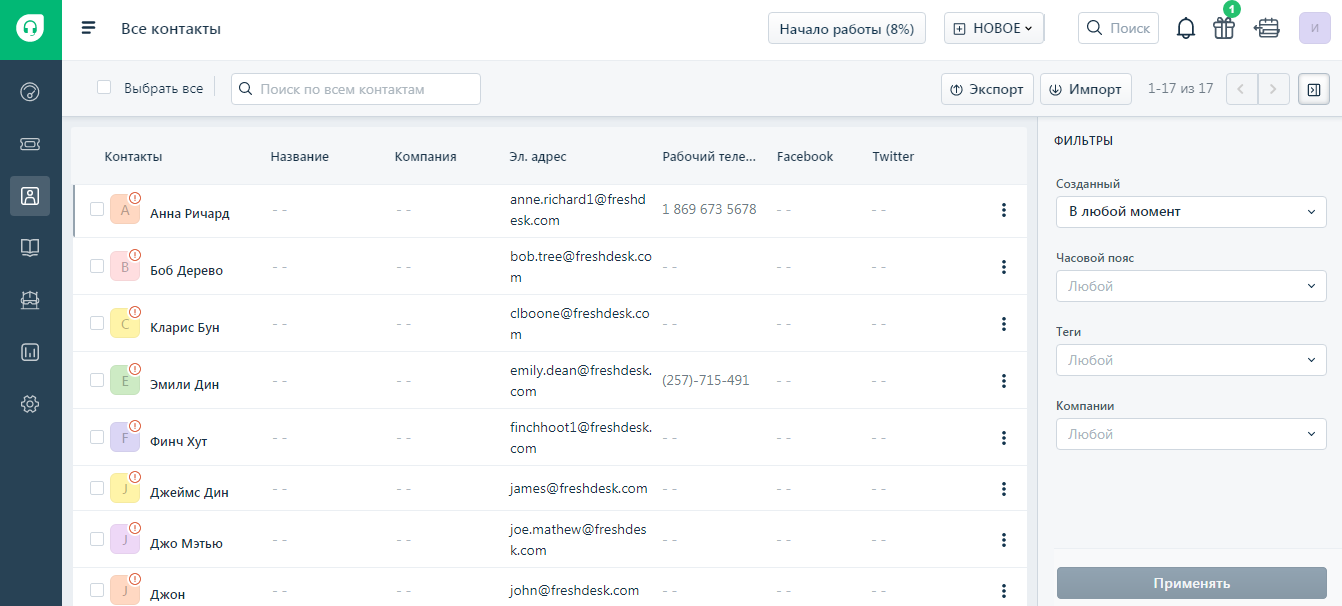Click the Импорт button
Viewport: 1342px width, 606px height.
(1086, 89)
